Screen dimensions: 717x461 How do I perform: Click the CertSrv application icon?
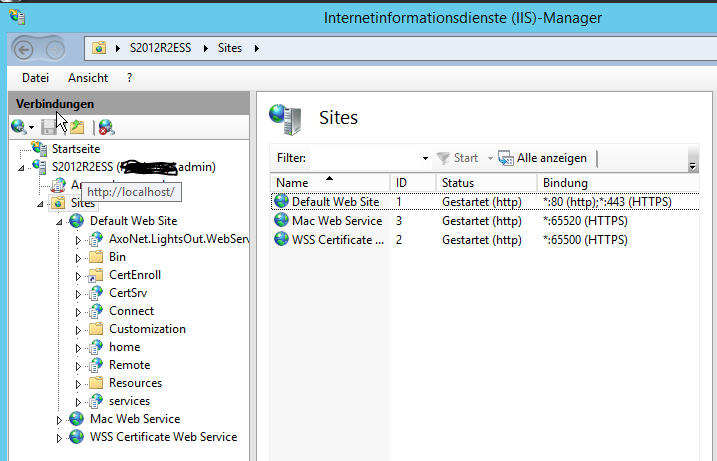coord(96,293)
